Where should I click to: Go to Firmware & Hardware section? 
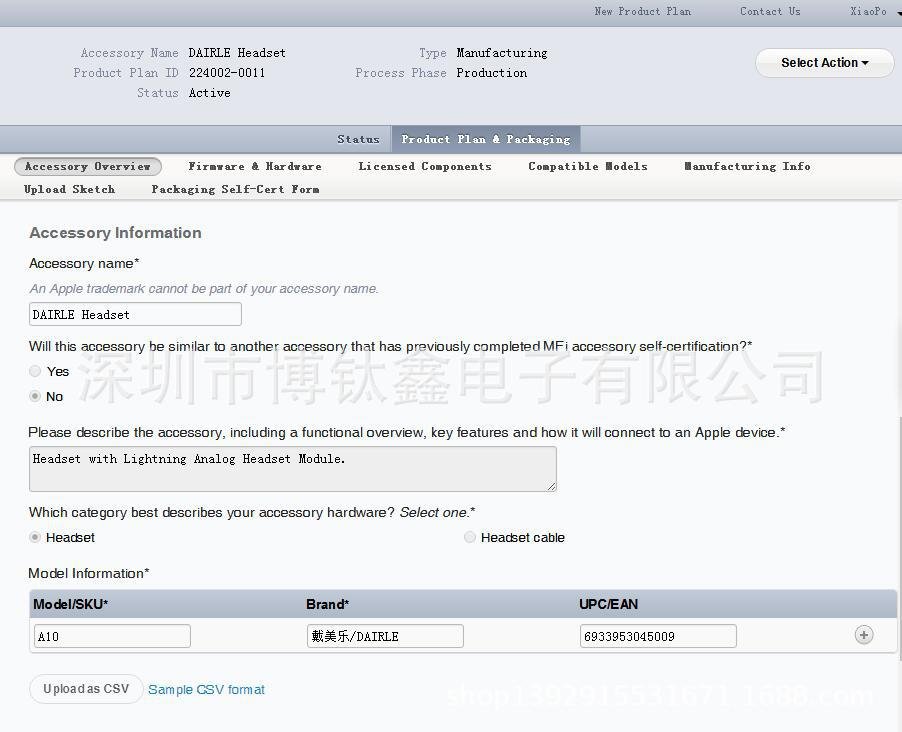click(255, 167)
